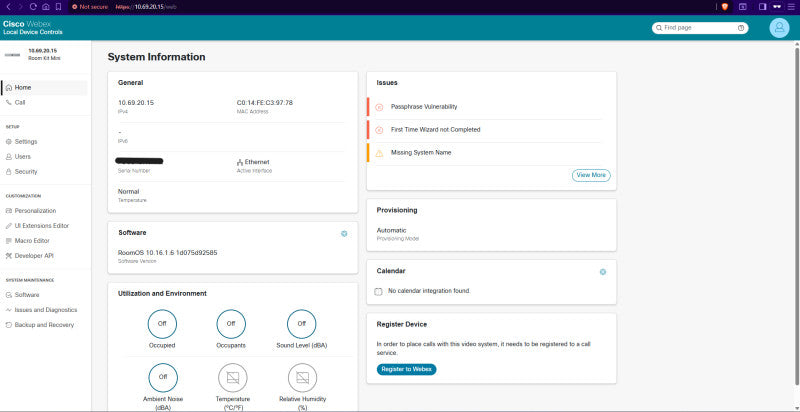Open Software under System Maintenance

coord(45,295)
